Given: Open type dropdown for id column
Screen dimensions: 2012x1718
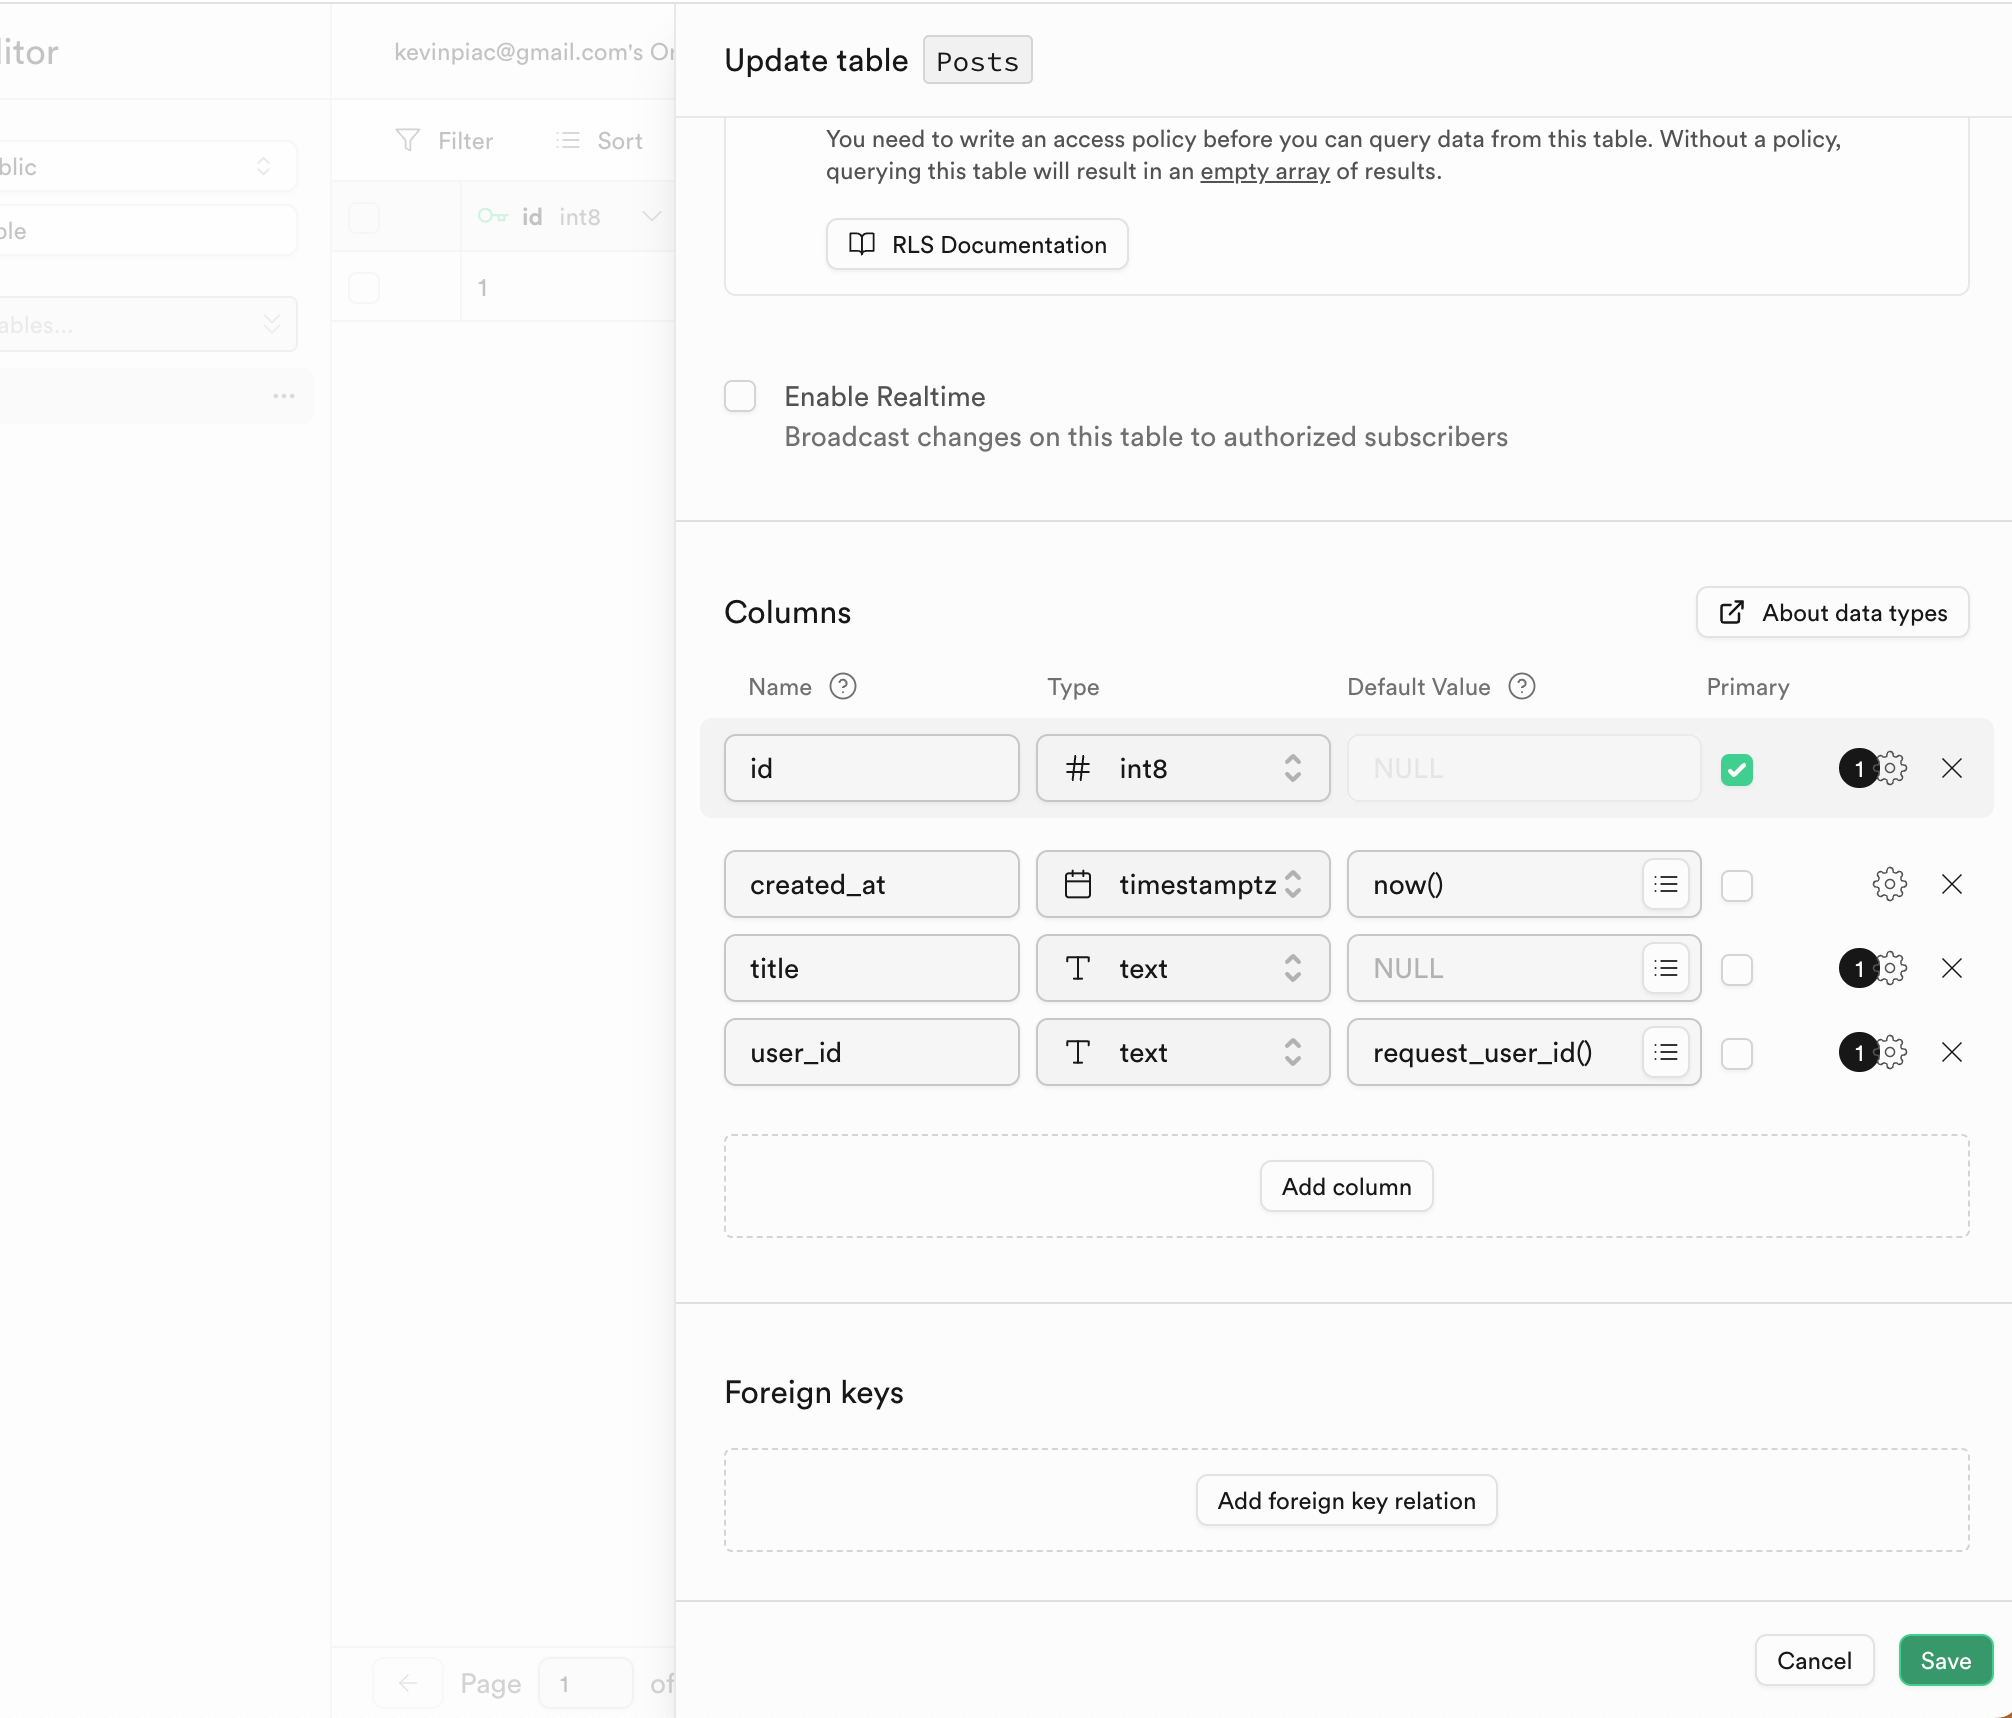Looking at the screenshot, I should (x=1182, y=768).
